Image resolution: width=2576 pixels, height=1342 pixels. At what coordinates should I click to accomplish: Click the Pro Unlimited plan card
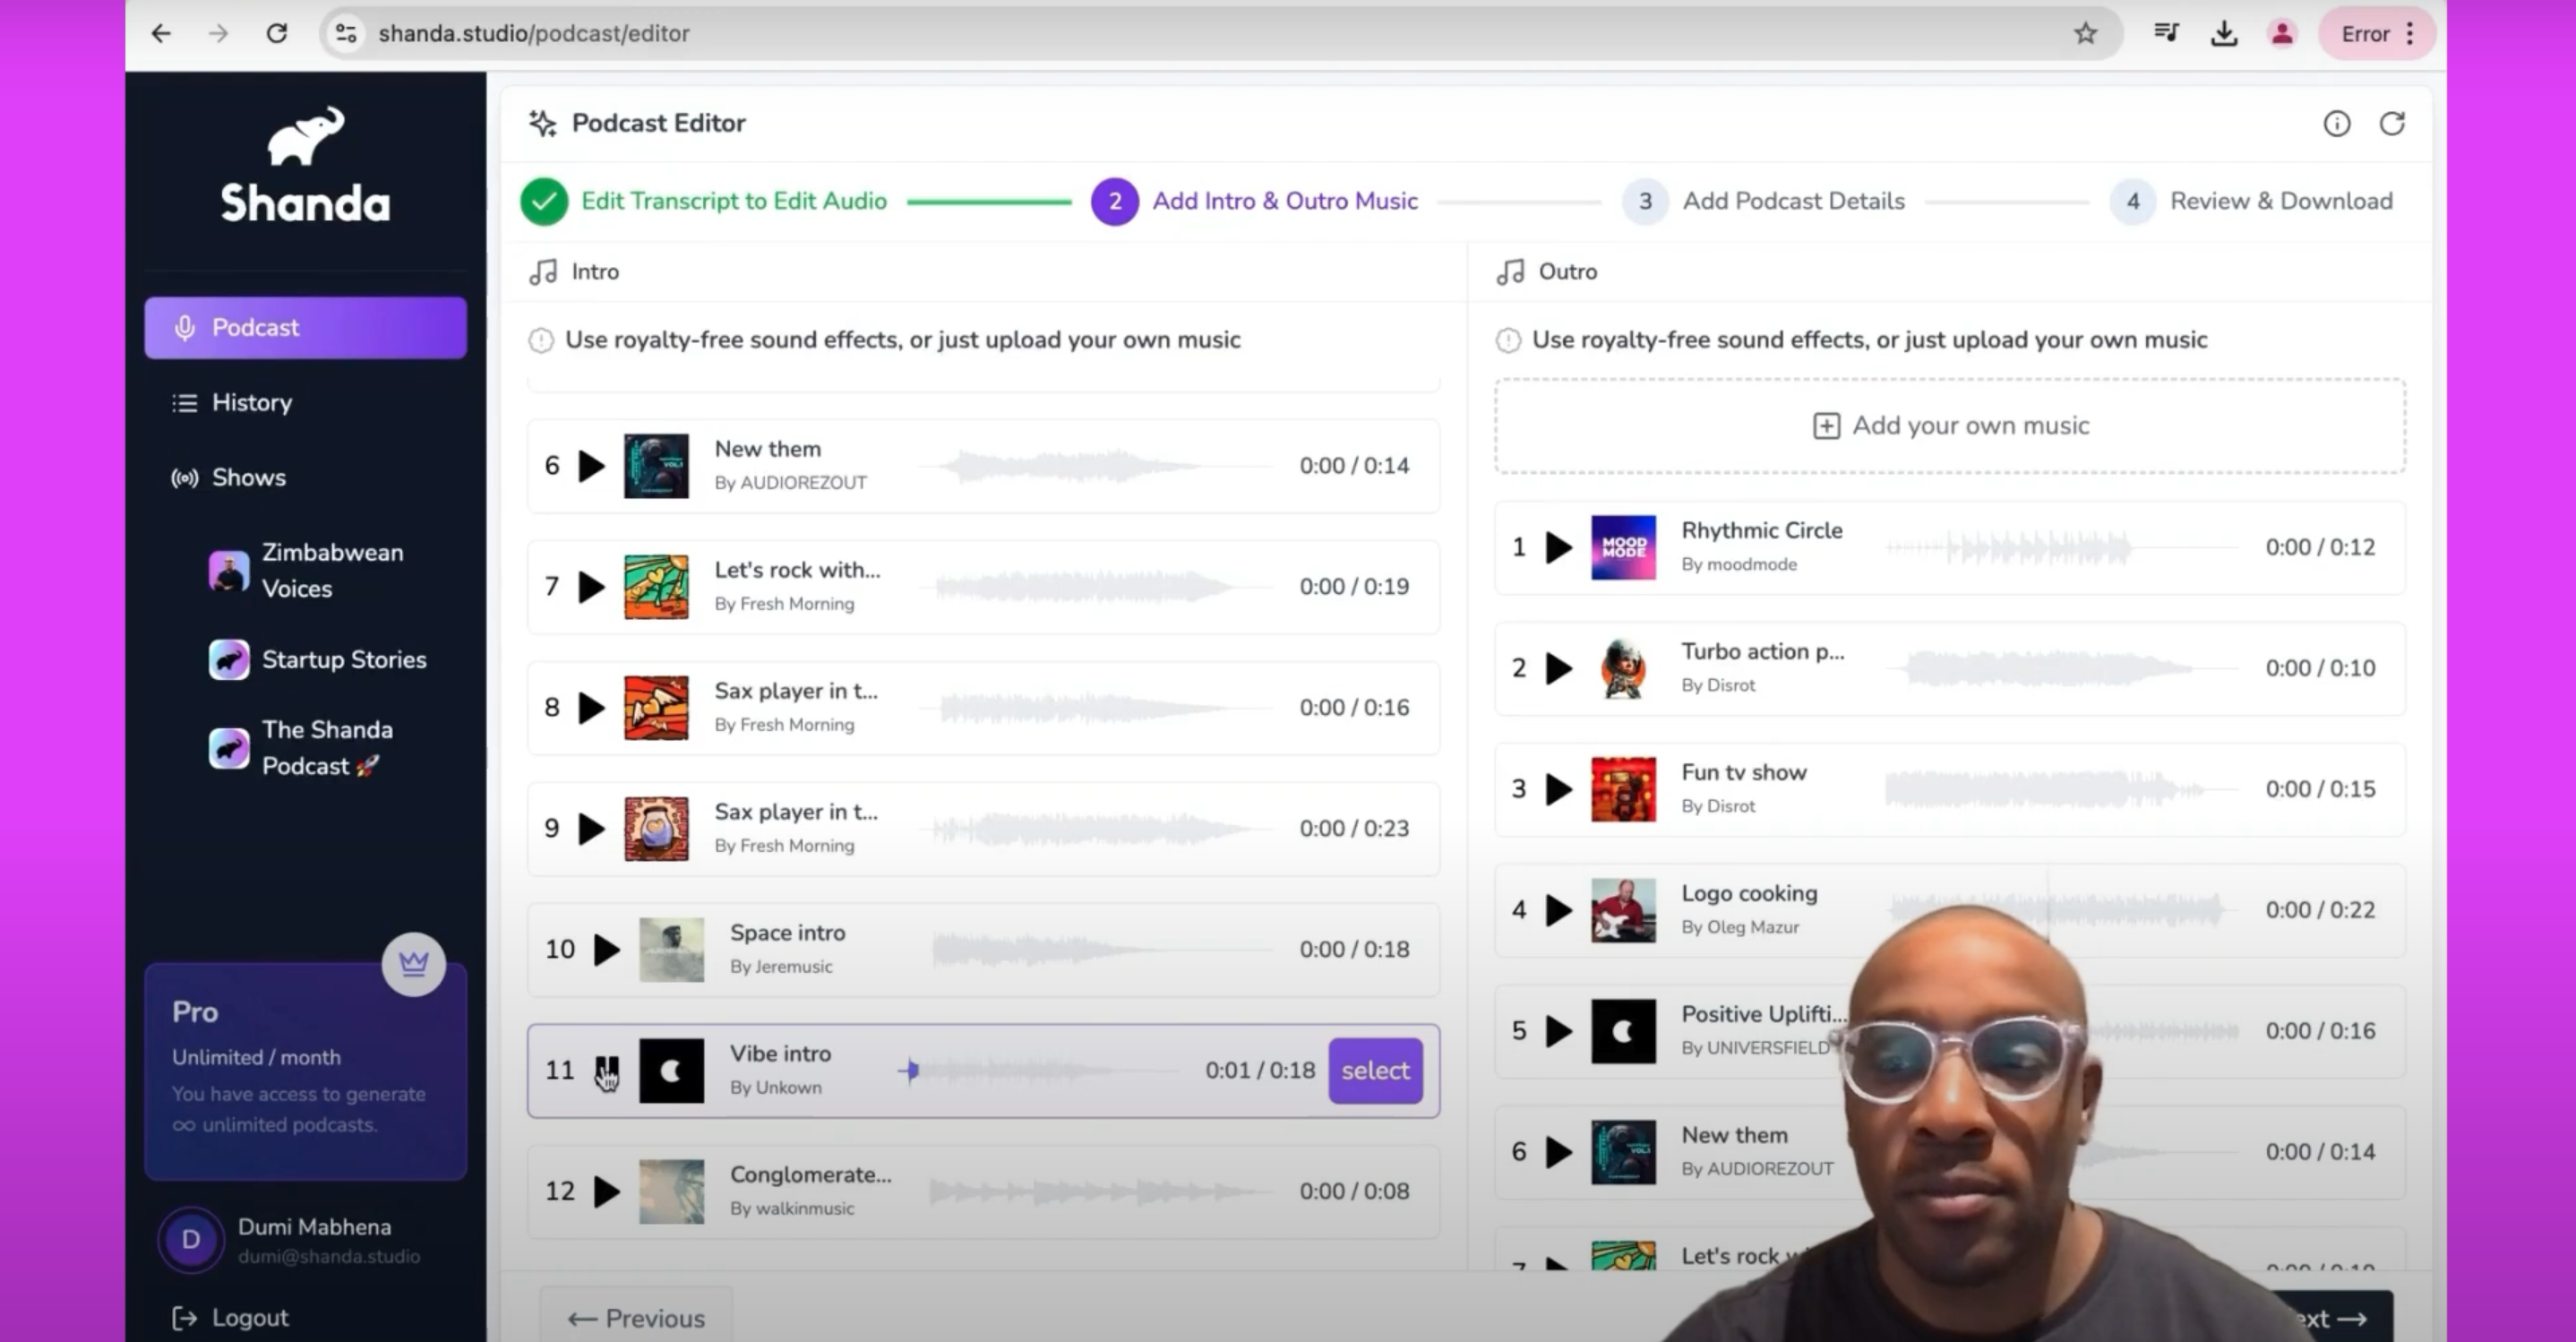[x=305, y=1071]
